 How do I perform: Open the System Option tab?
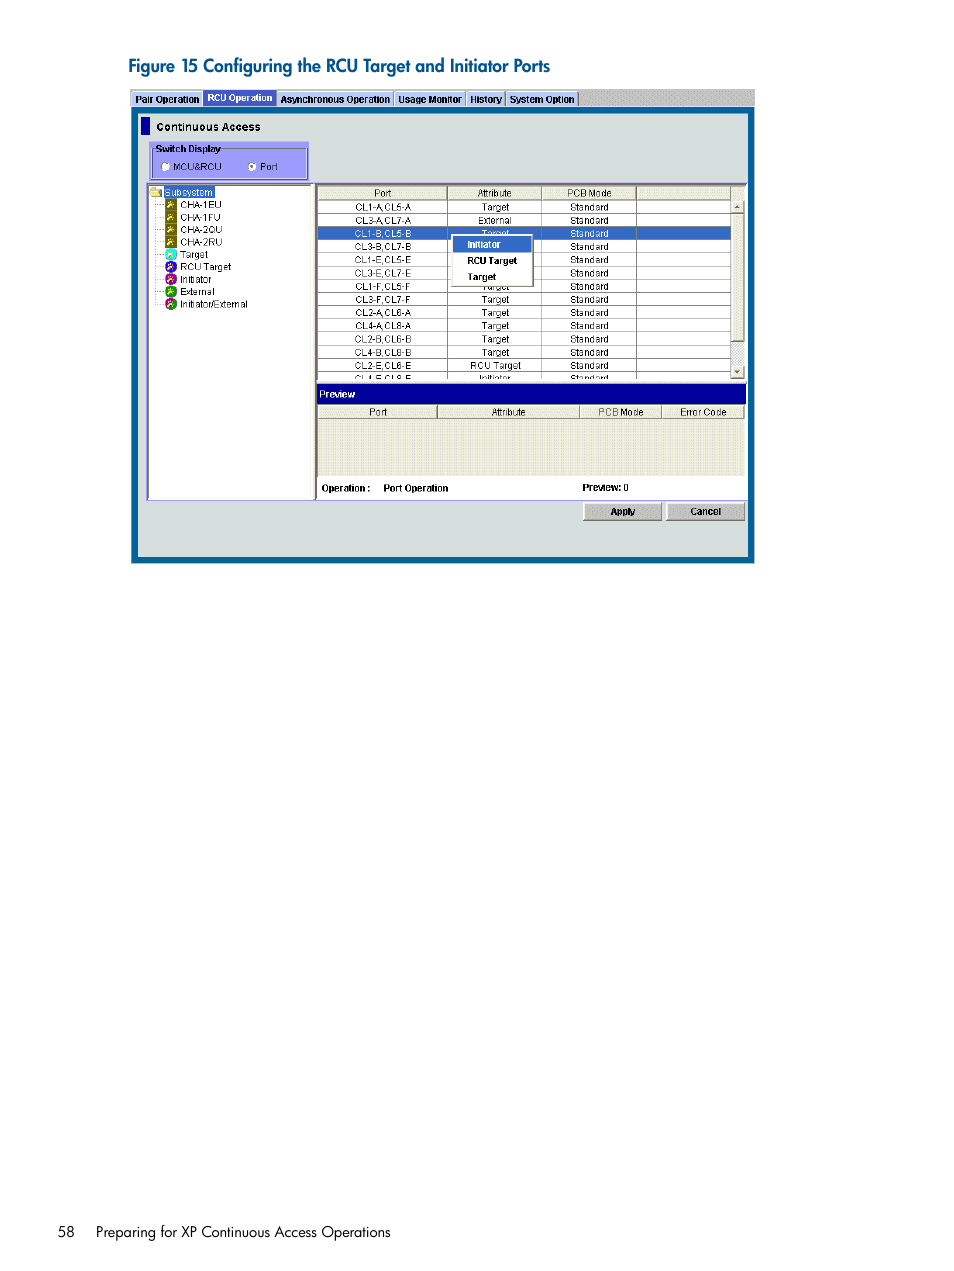coord(542,99)
